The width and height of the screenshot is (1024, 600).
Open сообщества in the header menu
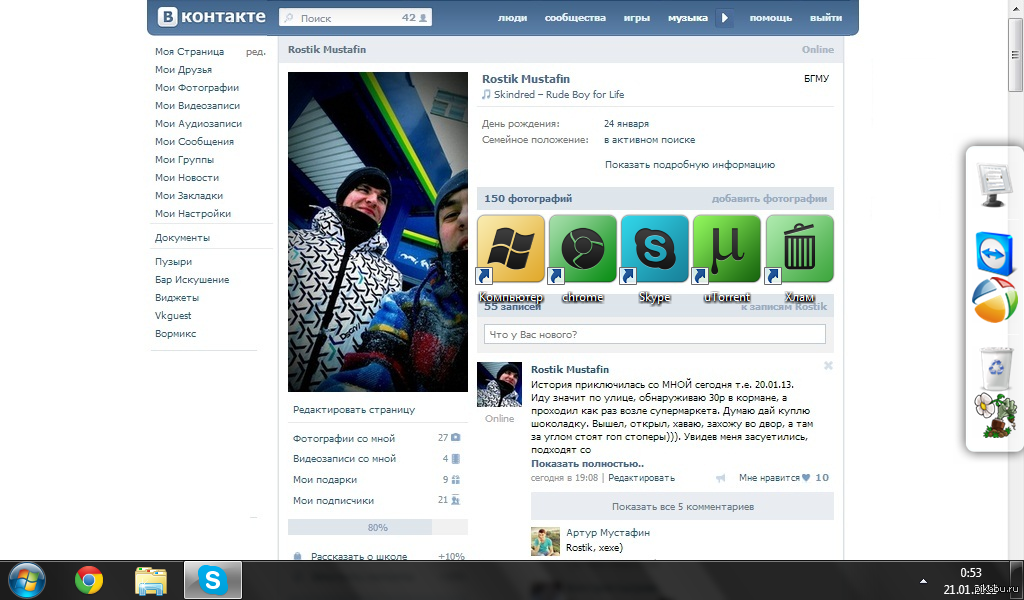(575, 18)
